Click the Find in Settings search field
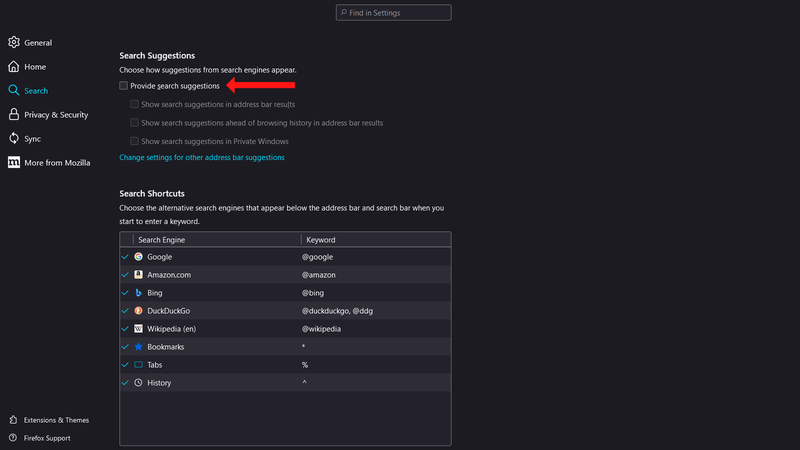 (394, 13)
